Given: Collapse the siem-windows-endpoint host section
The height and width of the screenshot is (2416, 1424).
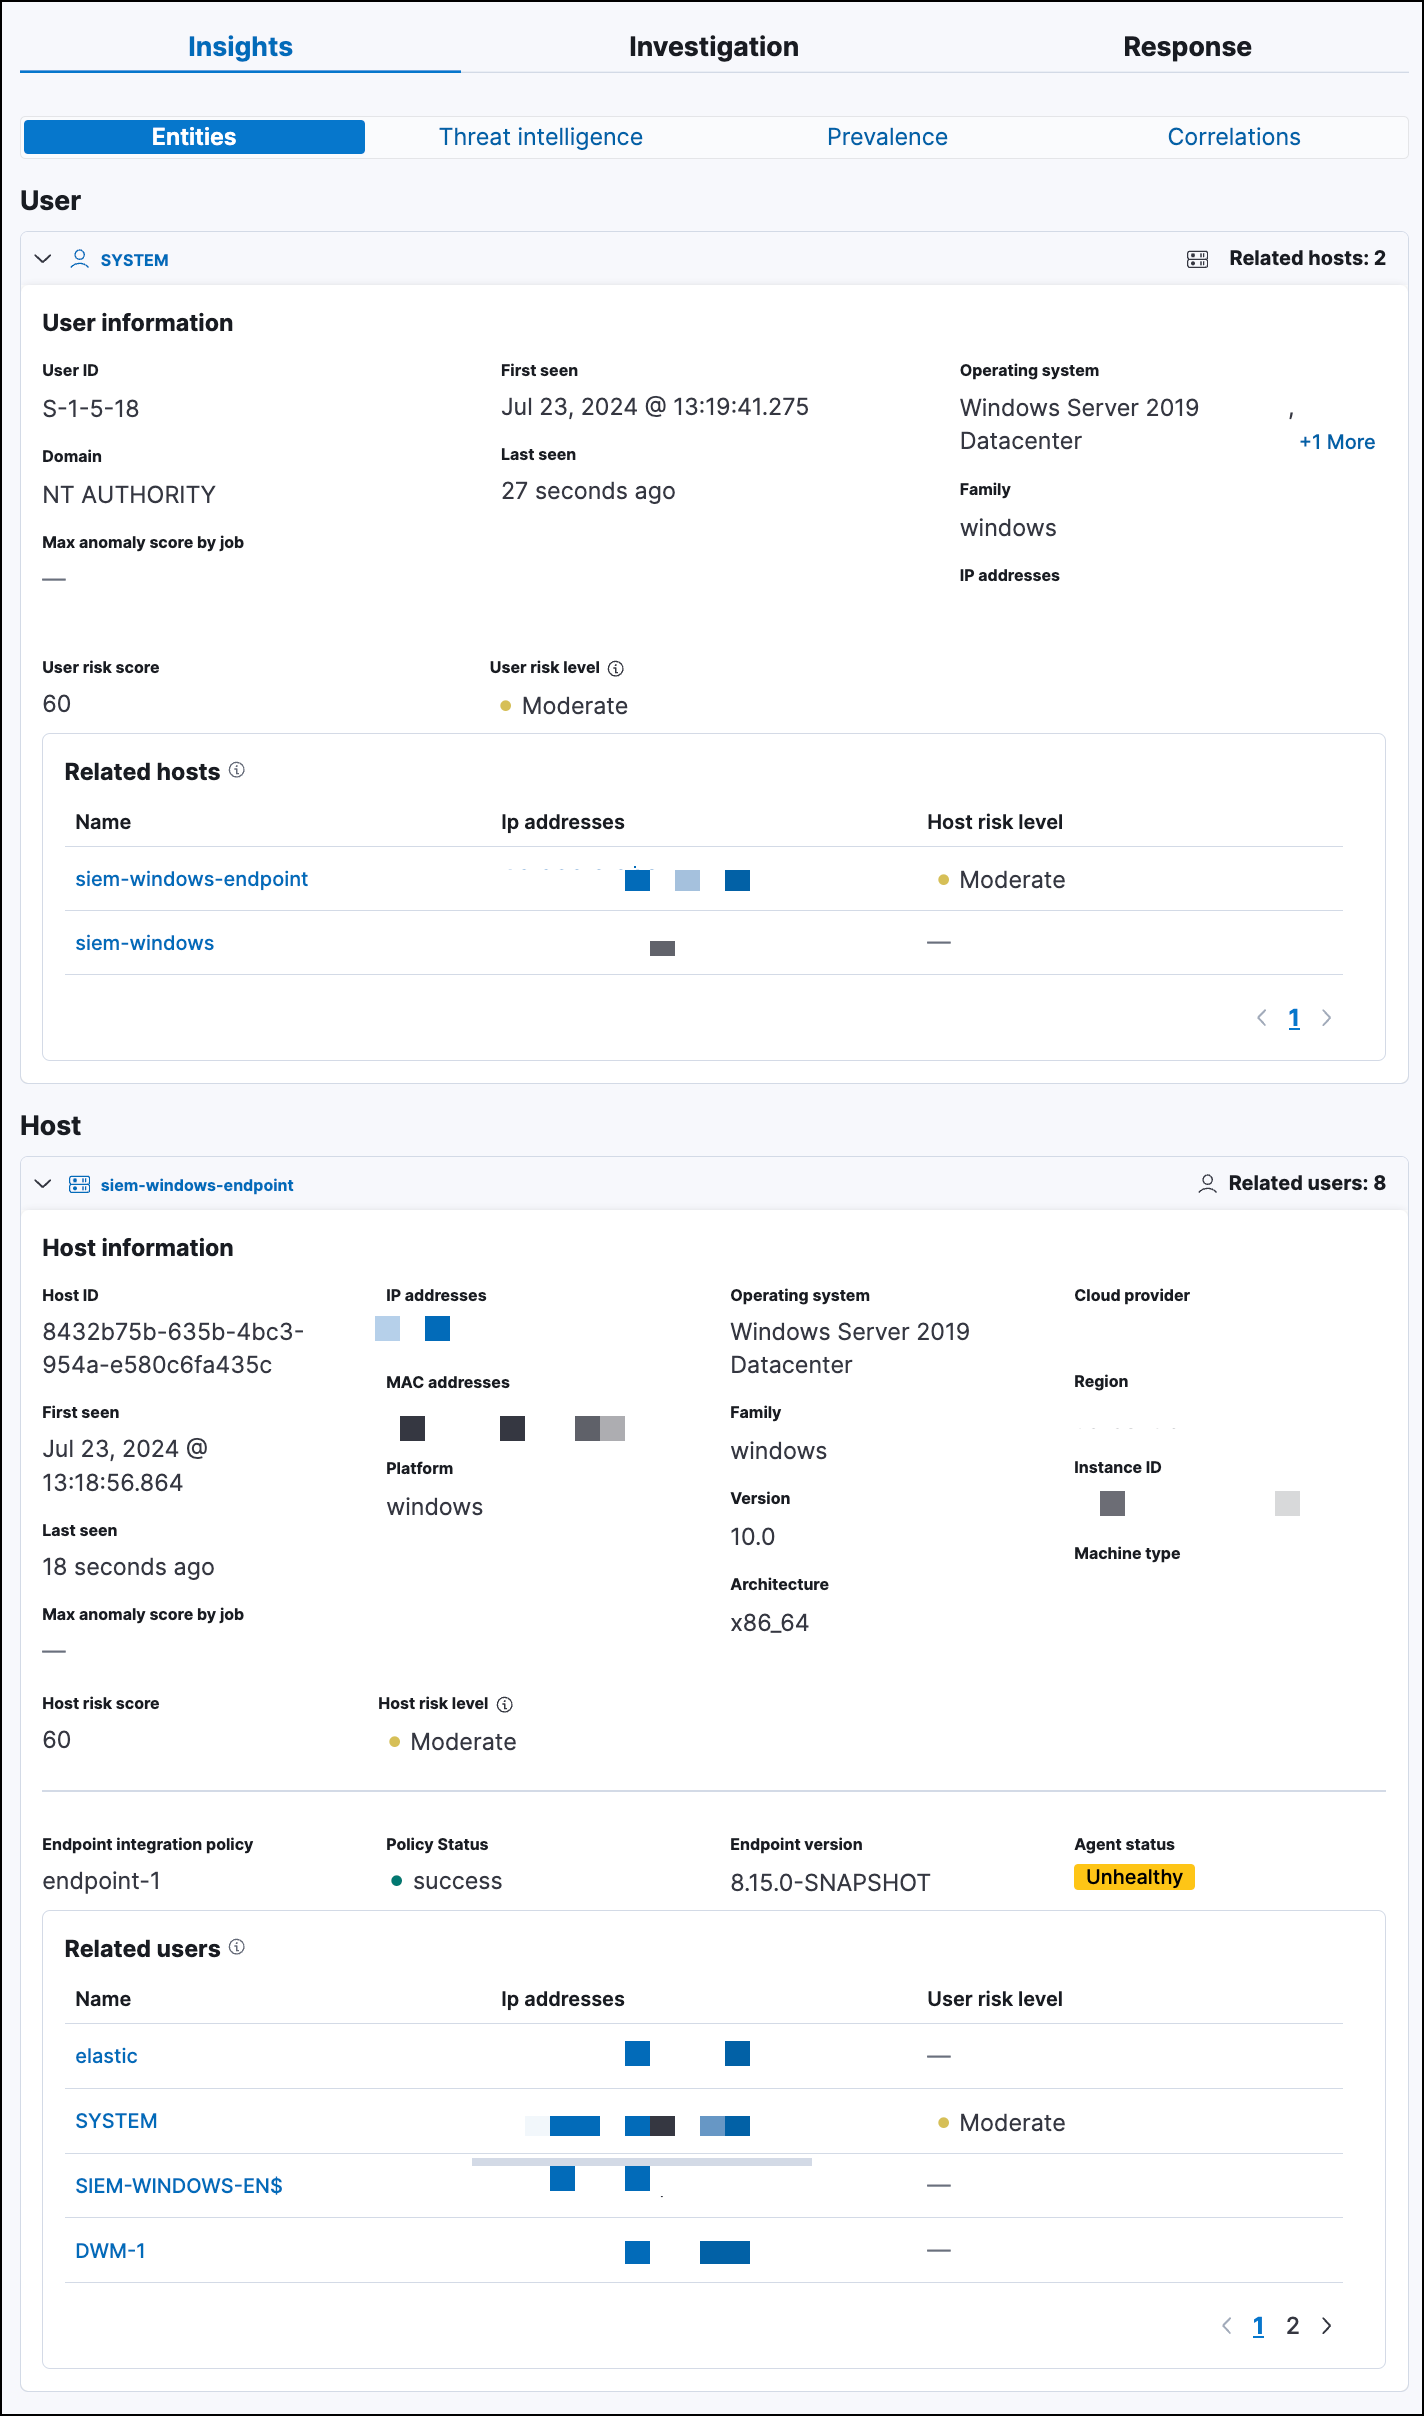Looking at the screenshot, I should (43, 1184).
